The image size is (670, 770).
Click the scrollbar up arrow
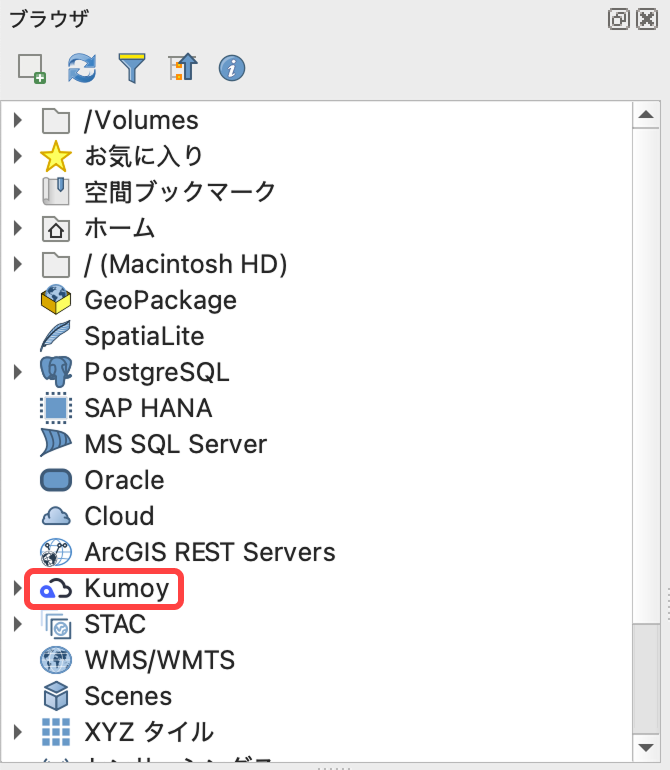[646, 115]
